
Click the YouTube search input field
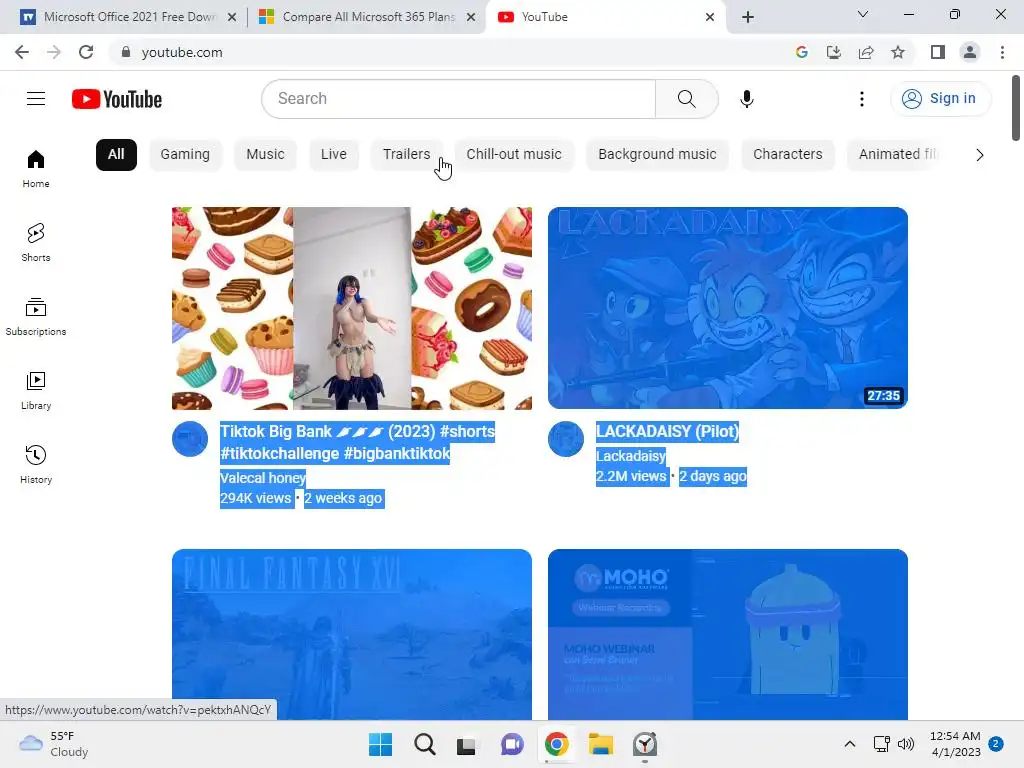[458, 99]
